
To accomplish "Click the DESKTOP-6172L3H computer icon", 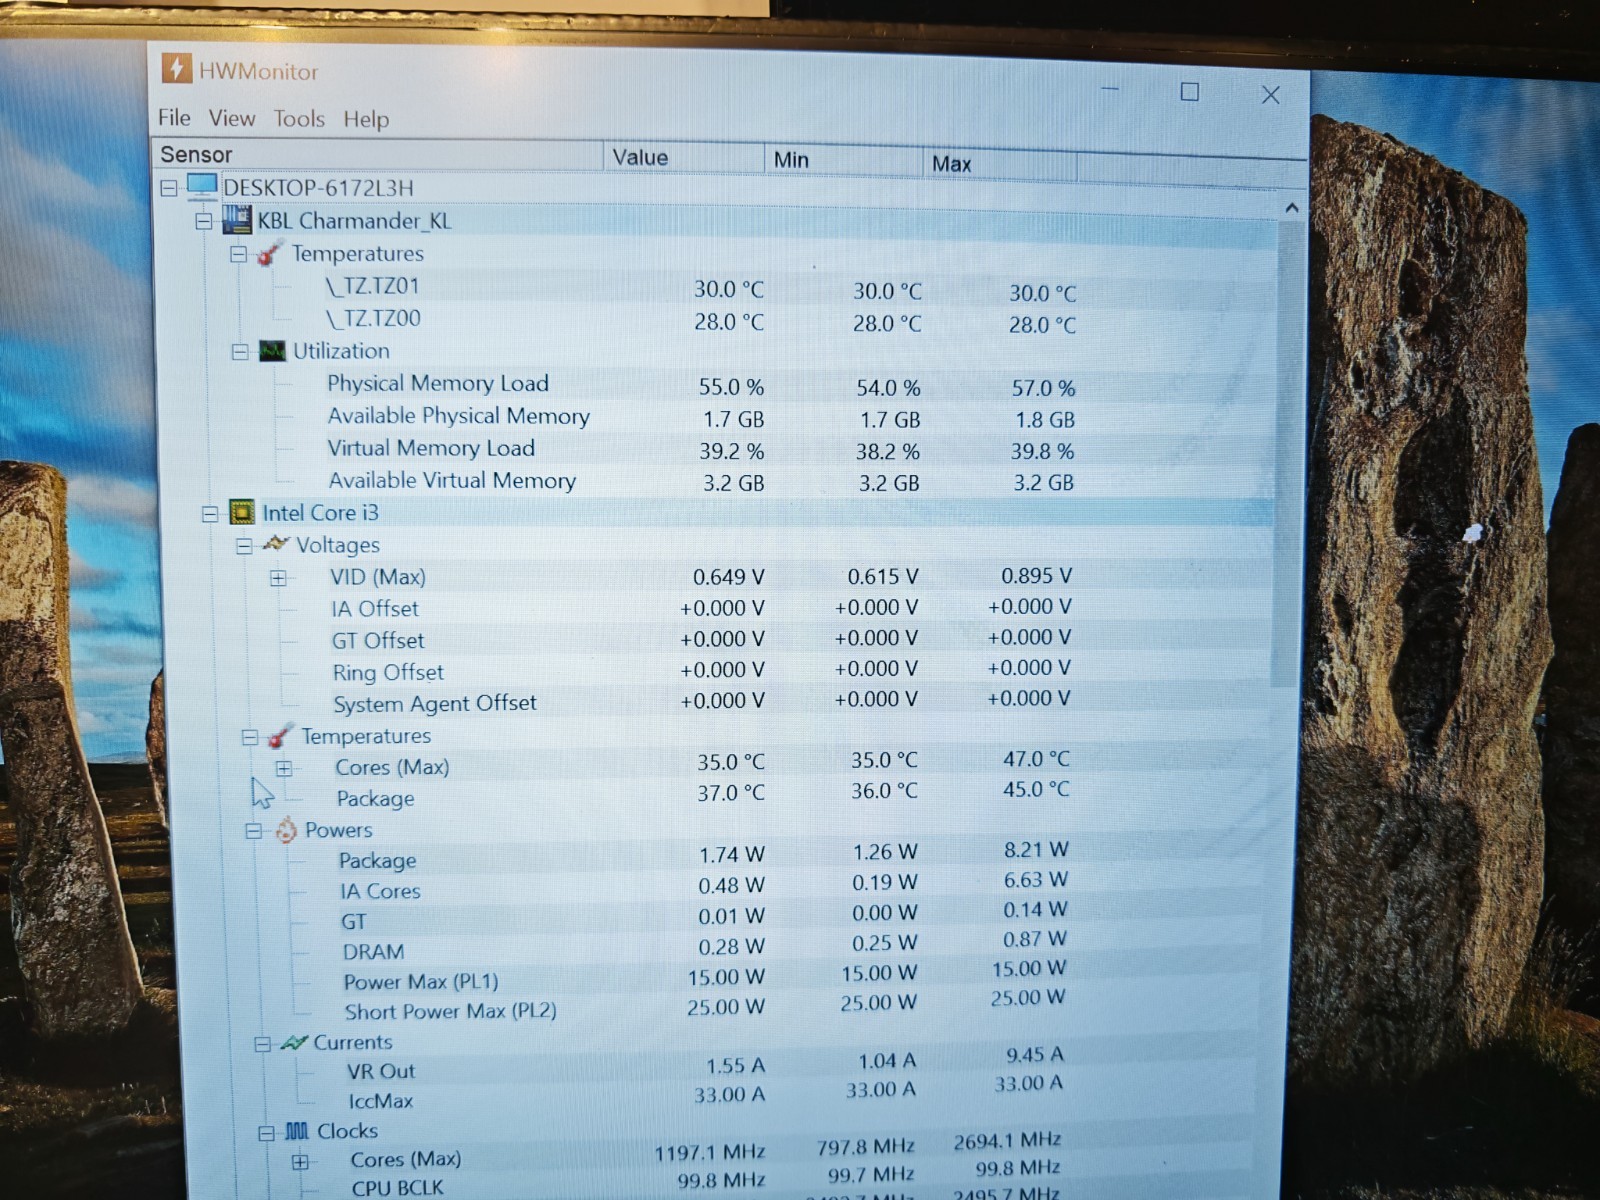I will (x=202, y=186).
